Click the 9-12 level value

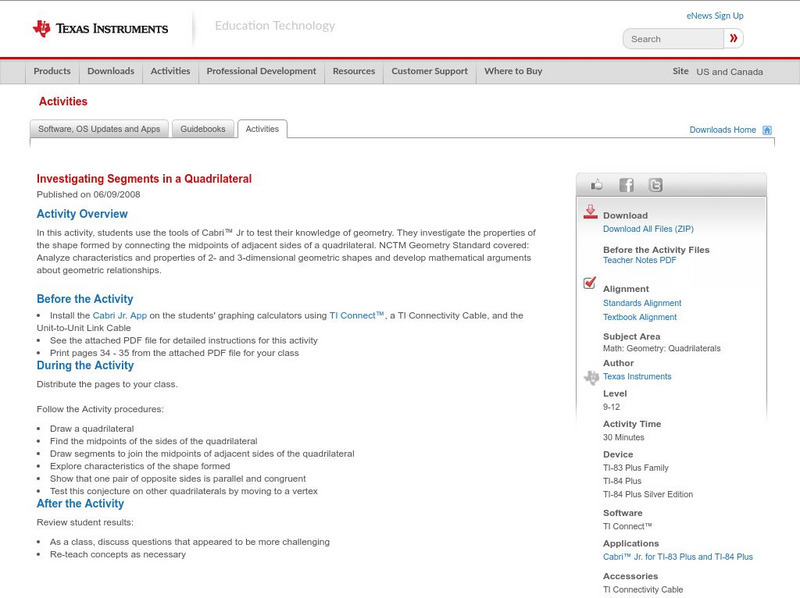click(x=611, y=407)
